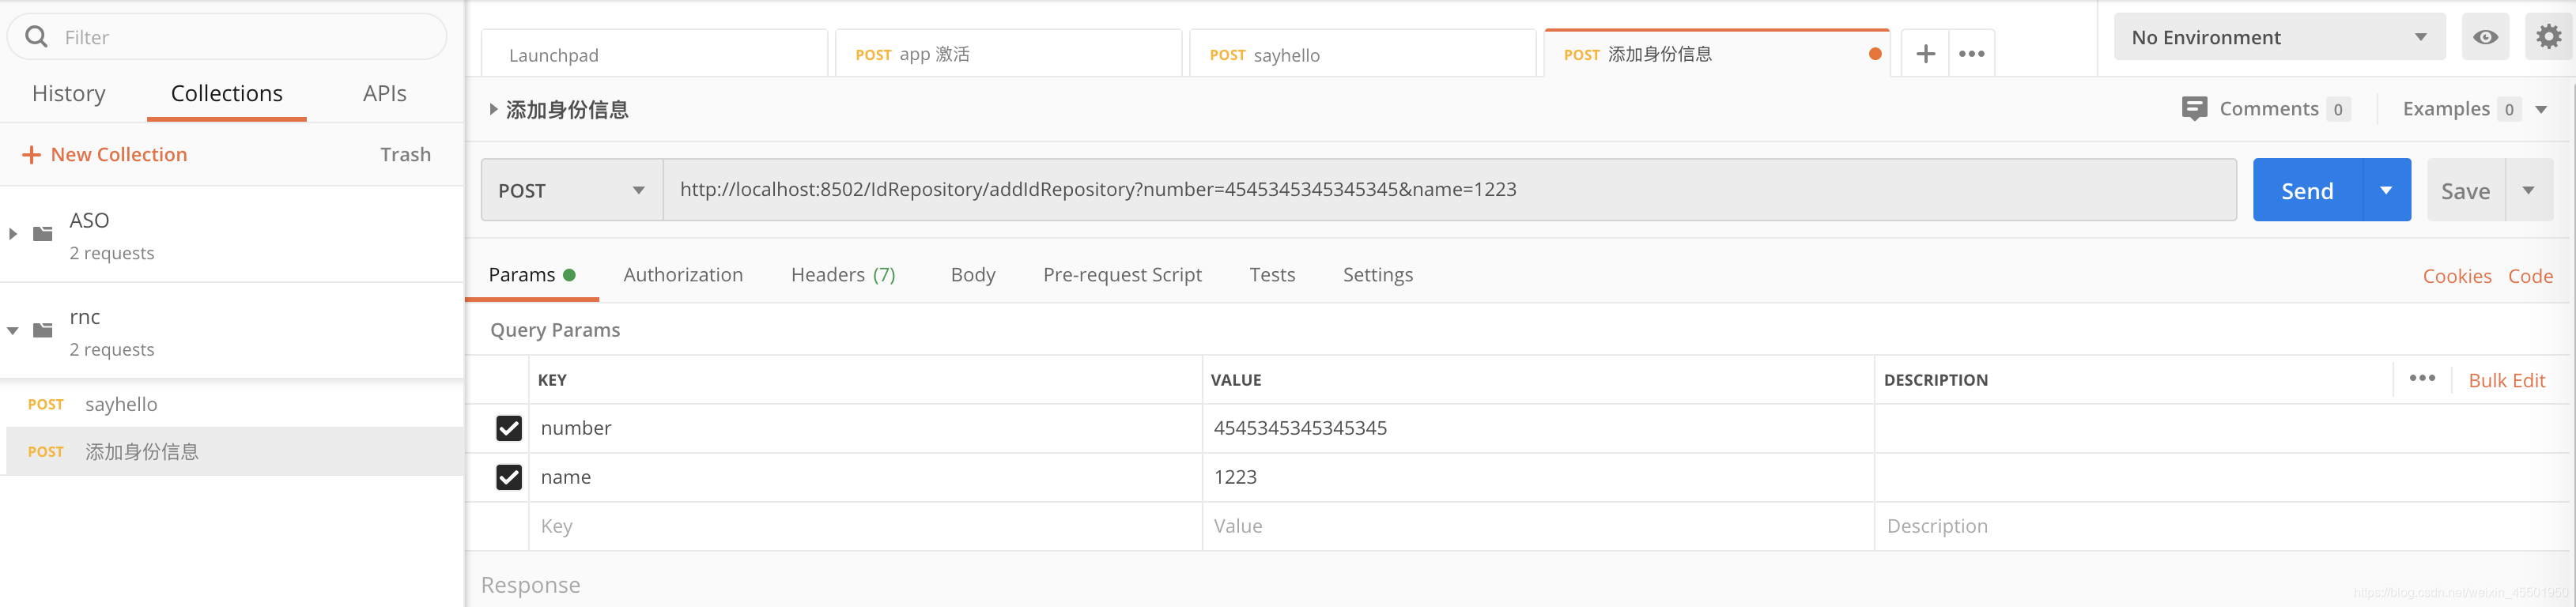Open the Cookies link
Image resolution: width=2576 pixels, height=607 pixels.
(x=2457, y=276)
